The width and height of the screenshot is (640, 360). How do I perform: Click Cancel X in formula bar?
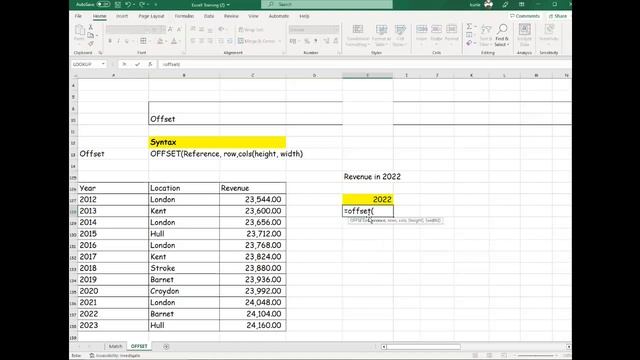click(124, 64)
